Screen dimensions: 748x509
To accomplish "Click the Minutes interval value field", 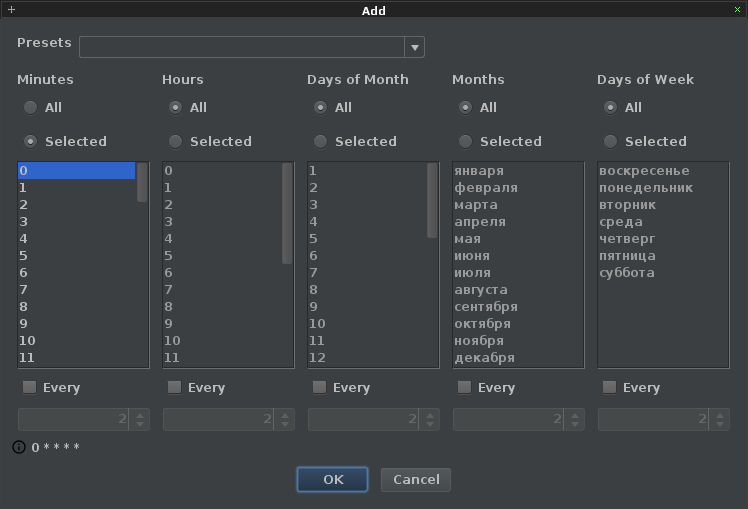I will 73,419.
